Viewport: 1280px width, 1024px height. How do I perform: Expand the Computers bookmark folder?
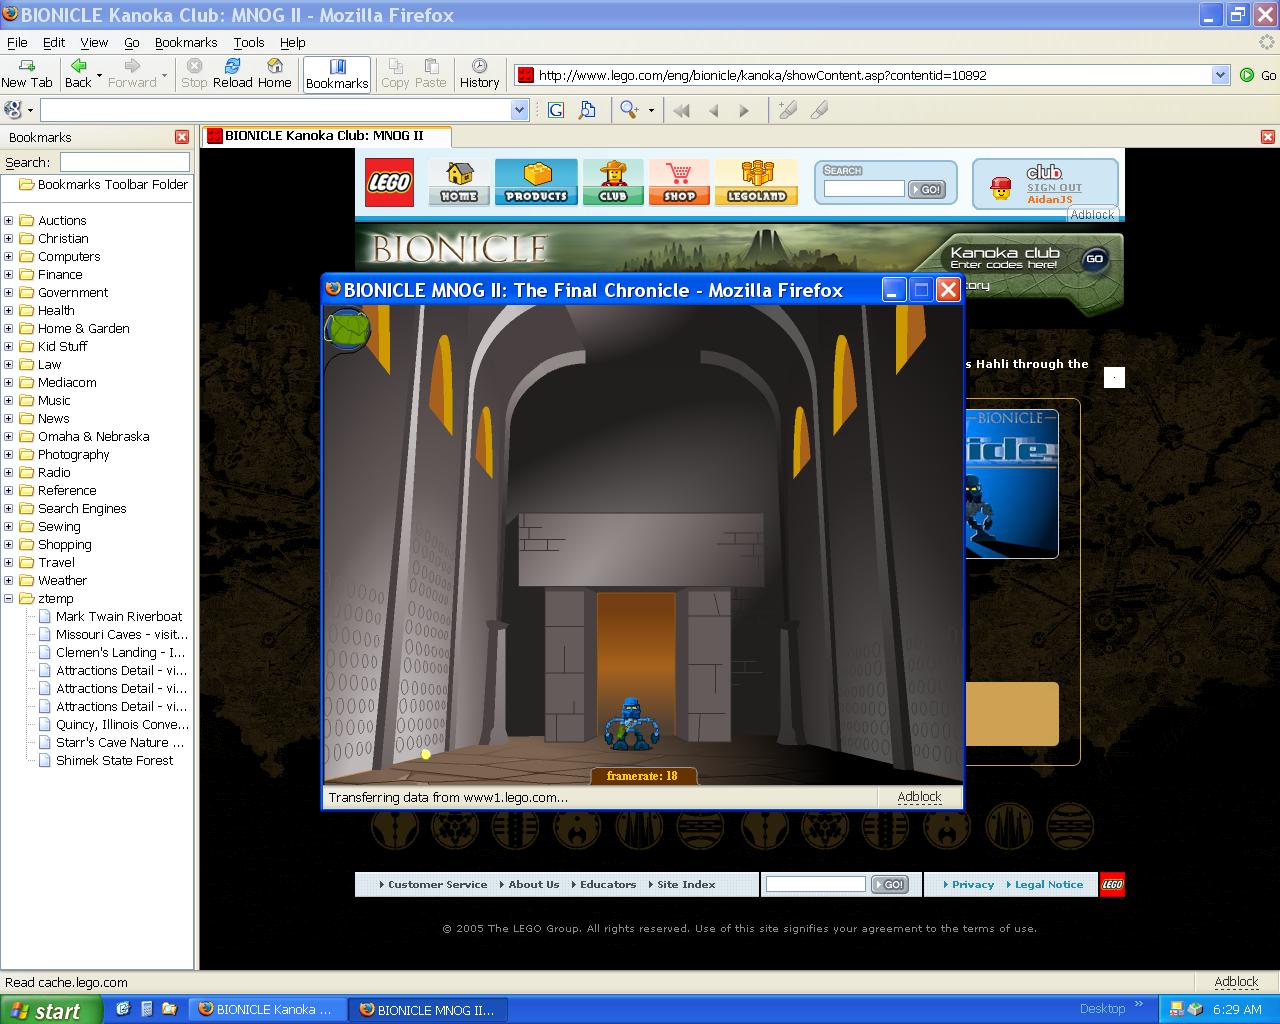(x=9, y=257)
